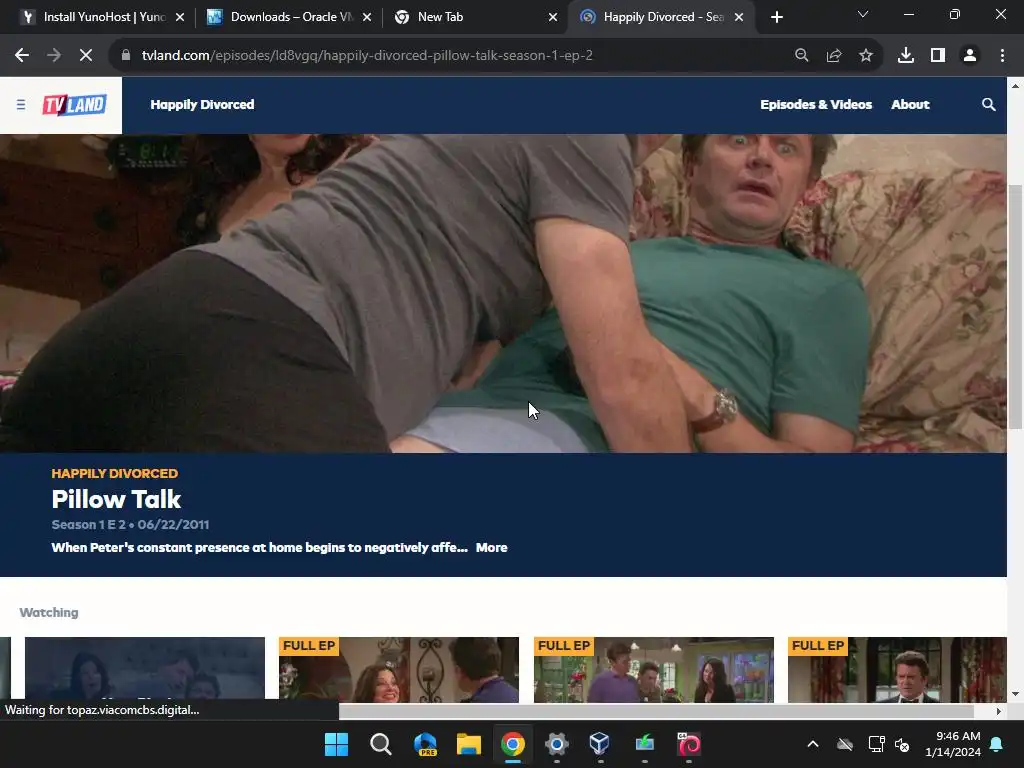Open the Chrome profile icon
Viewport: 1024px width, 768px height.
[970, 56]
